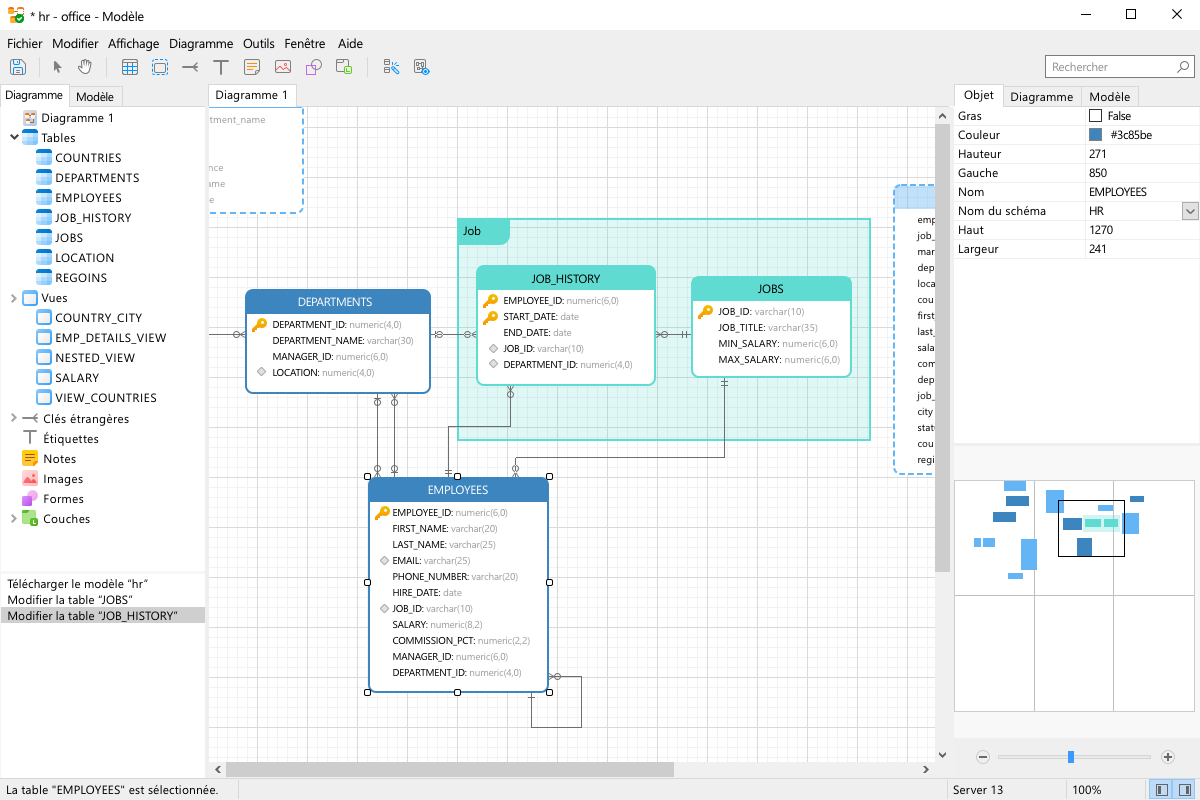Expand the Clés étrangères node
The width and height of the screenshot is (1200, 800).
pyautogui.click(x=13, y=418)
